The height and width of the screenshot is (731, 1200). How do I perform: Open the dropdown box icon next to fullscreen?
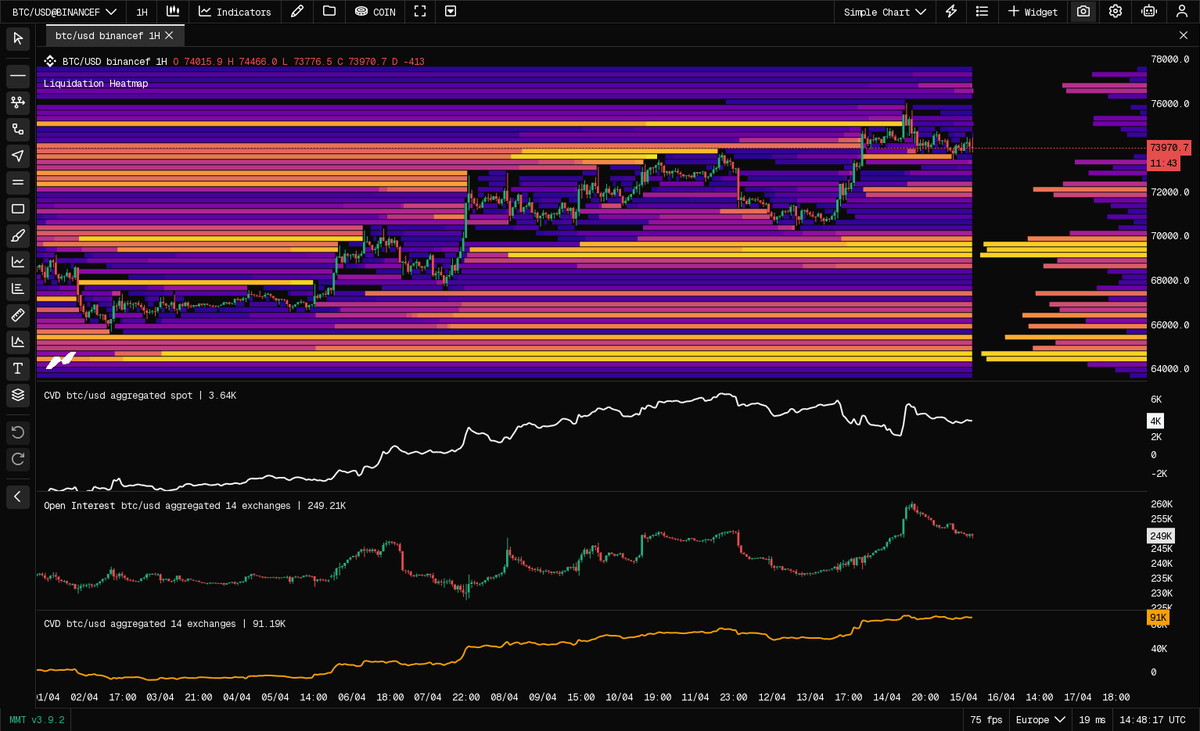[451, 12]
